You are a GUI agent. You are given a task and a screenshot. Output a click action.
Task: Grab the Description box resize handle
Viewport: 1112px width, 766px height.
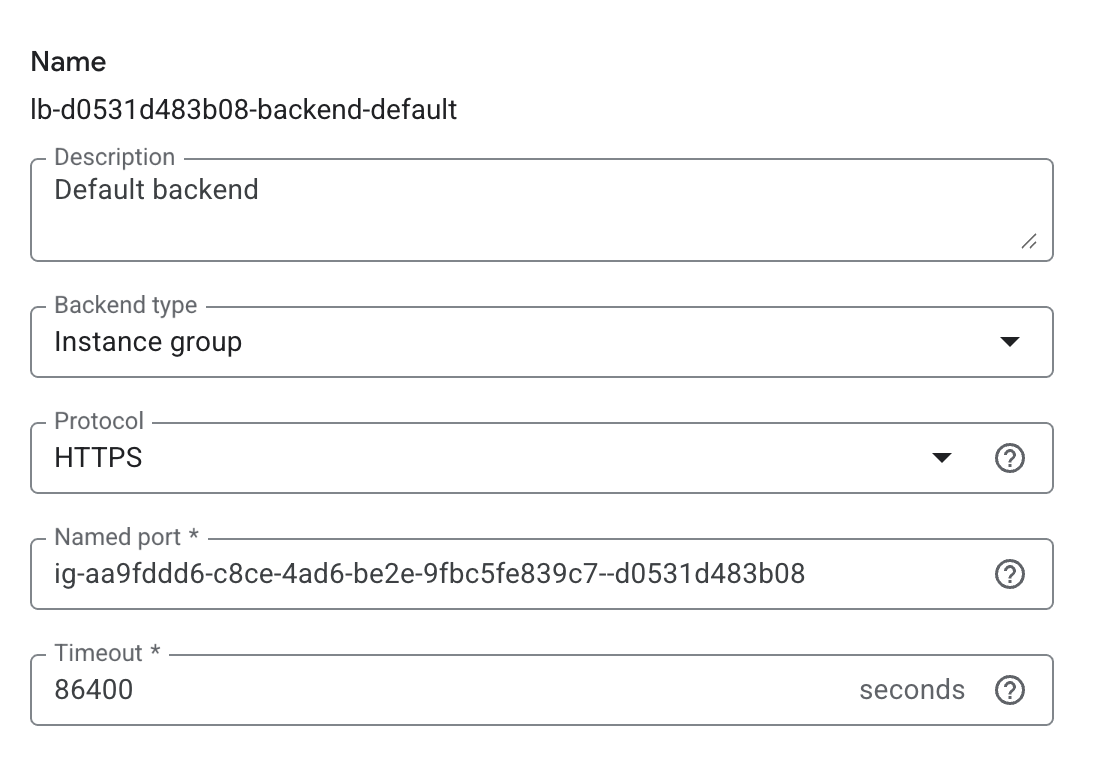(1028, 242)
